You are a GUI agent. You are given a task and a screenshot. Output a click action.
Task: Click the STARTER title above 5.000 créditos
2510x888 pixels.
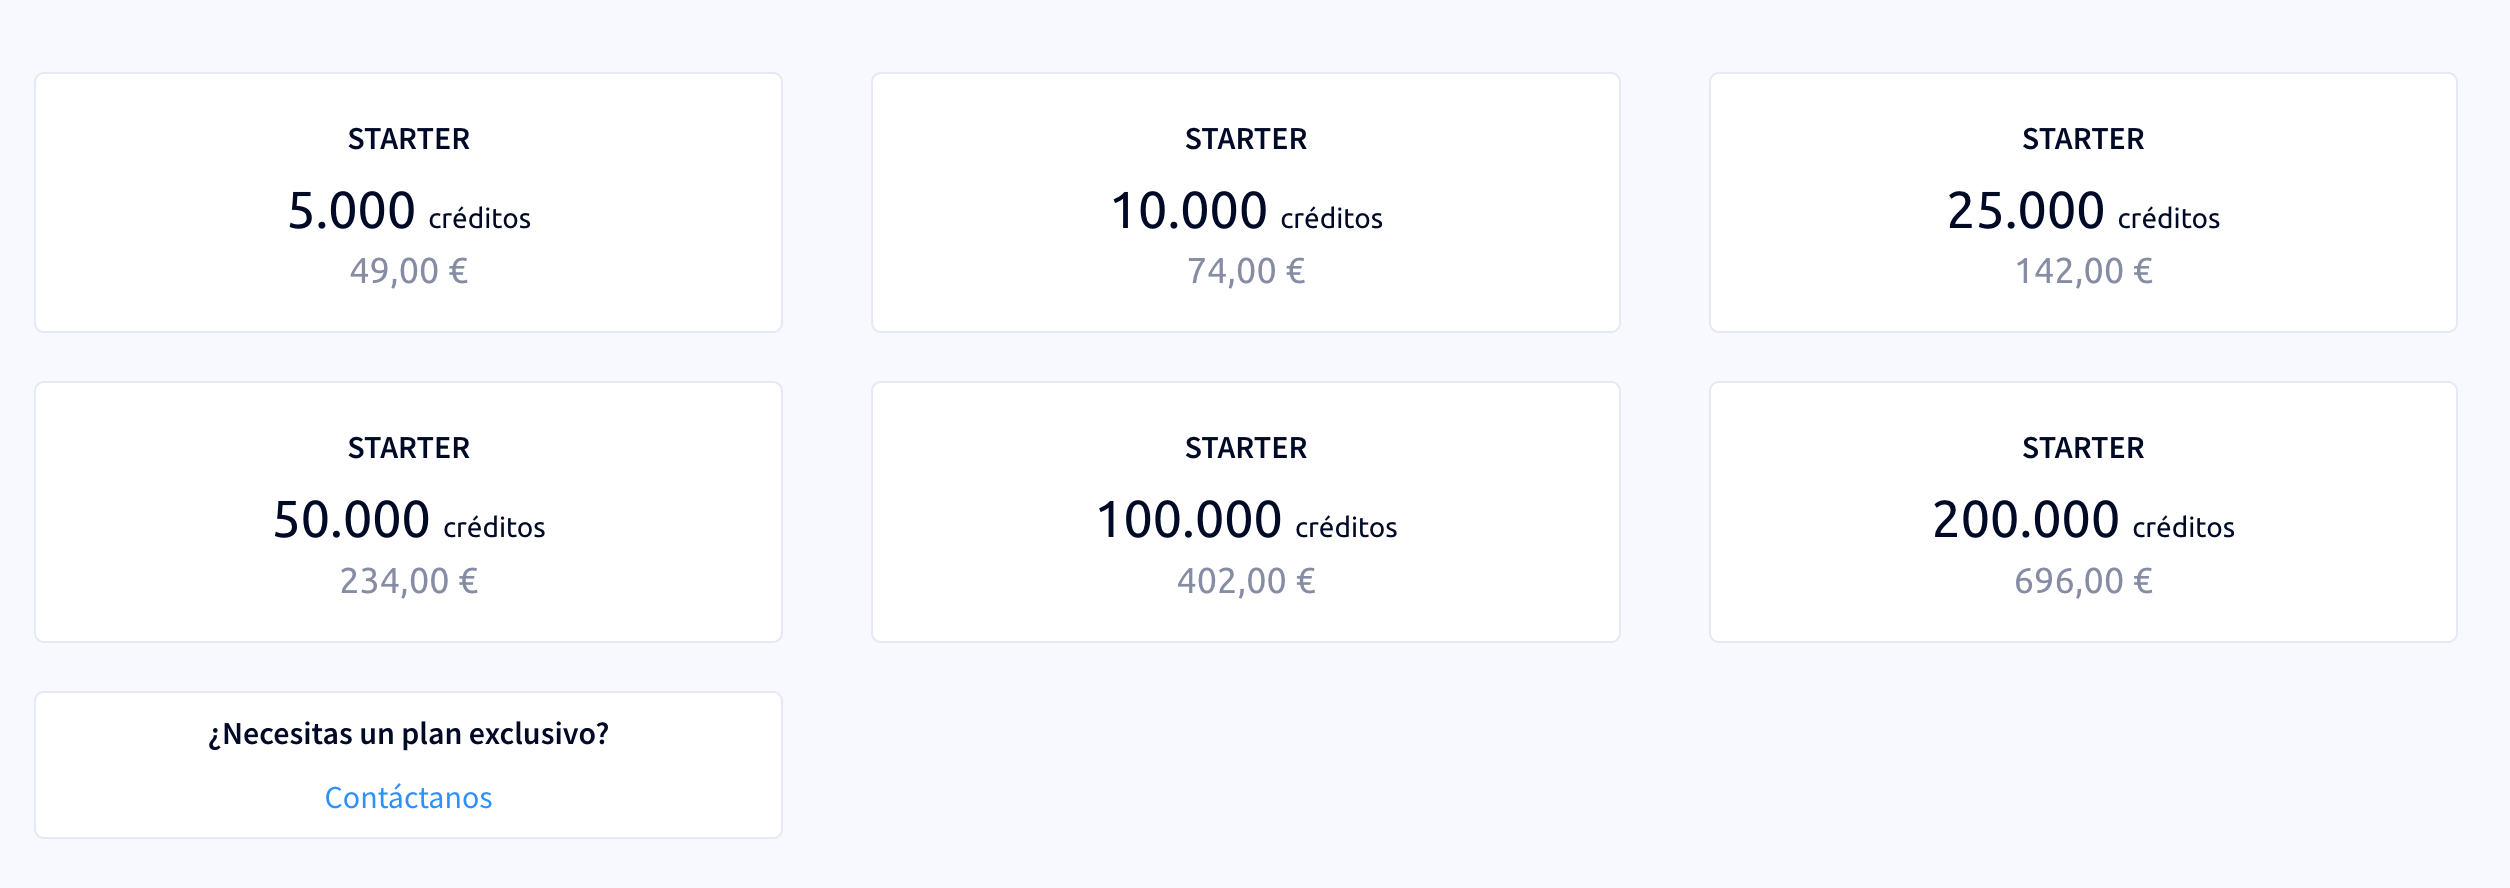[x=408, y=139]
